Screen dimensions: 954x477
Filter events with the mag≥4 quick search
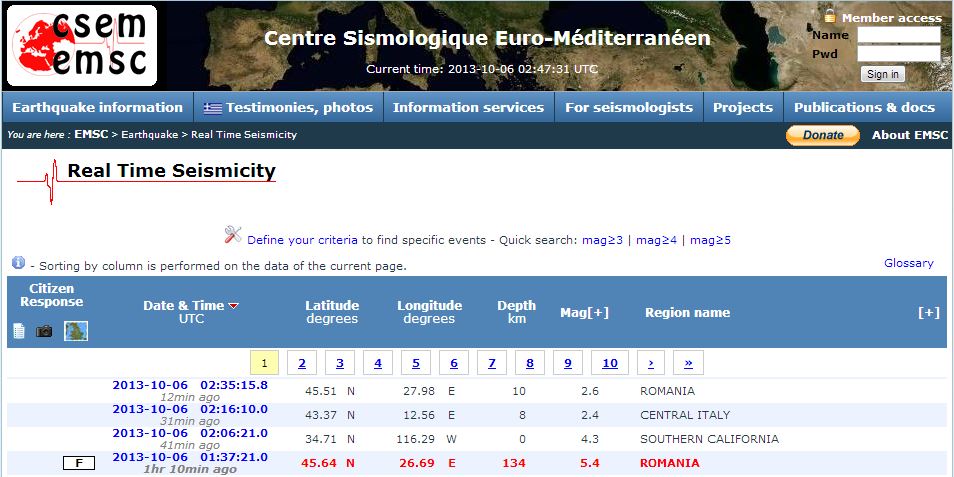click(656, 240)
